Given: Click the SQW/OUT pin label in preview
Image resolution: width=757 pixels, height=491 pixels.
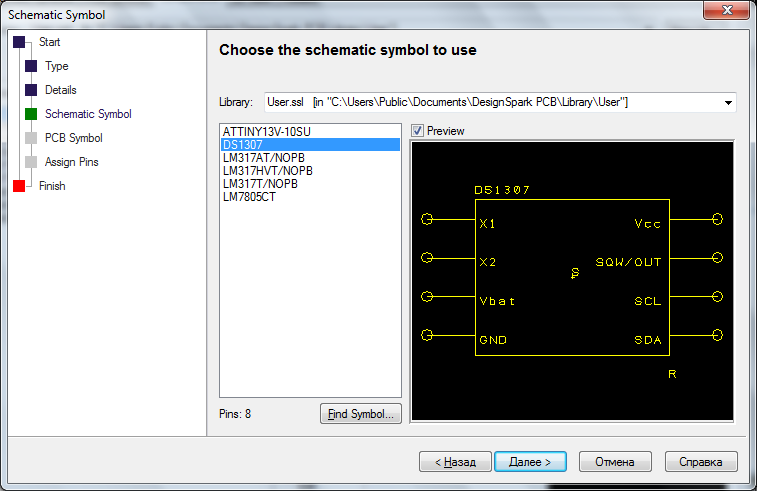Looking at the screenshot, I should tap(628, 262).
